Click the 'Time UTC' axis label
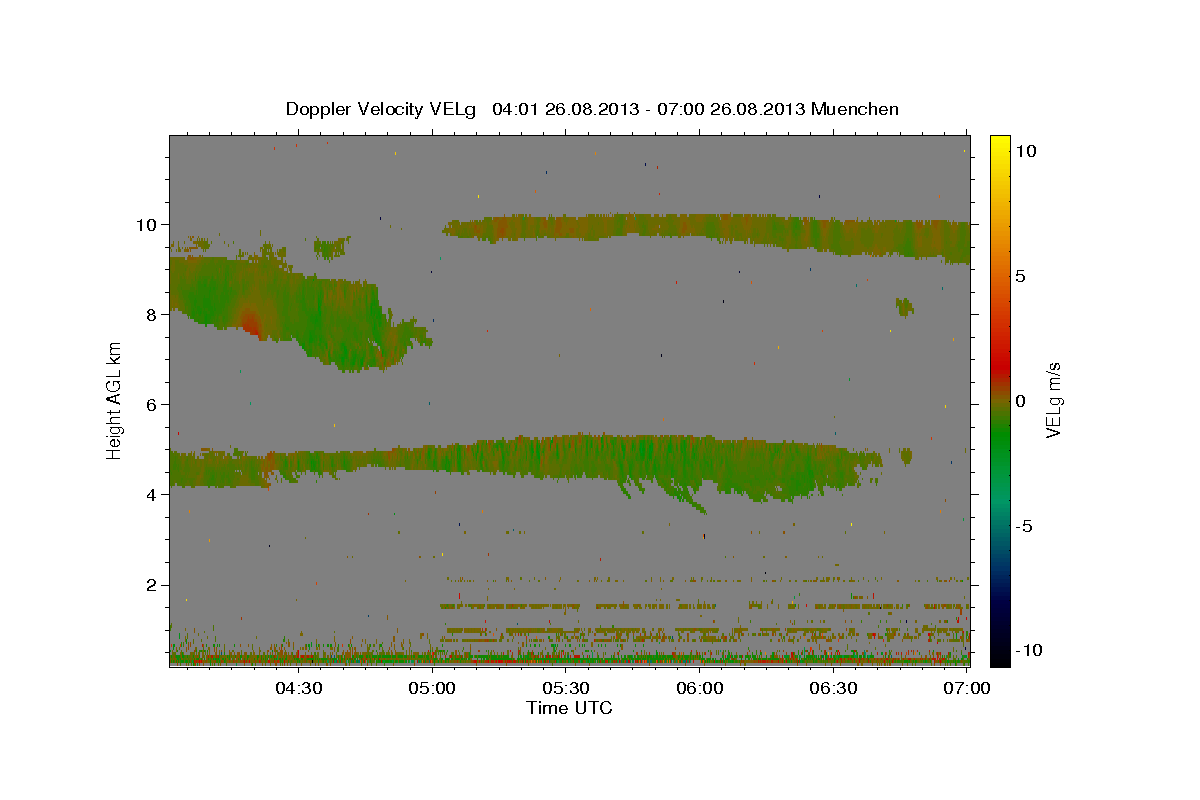Image resolution: width=1200 pixels, height=800 pixels. coord(569,708)
